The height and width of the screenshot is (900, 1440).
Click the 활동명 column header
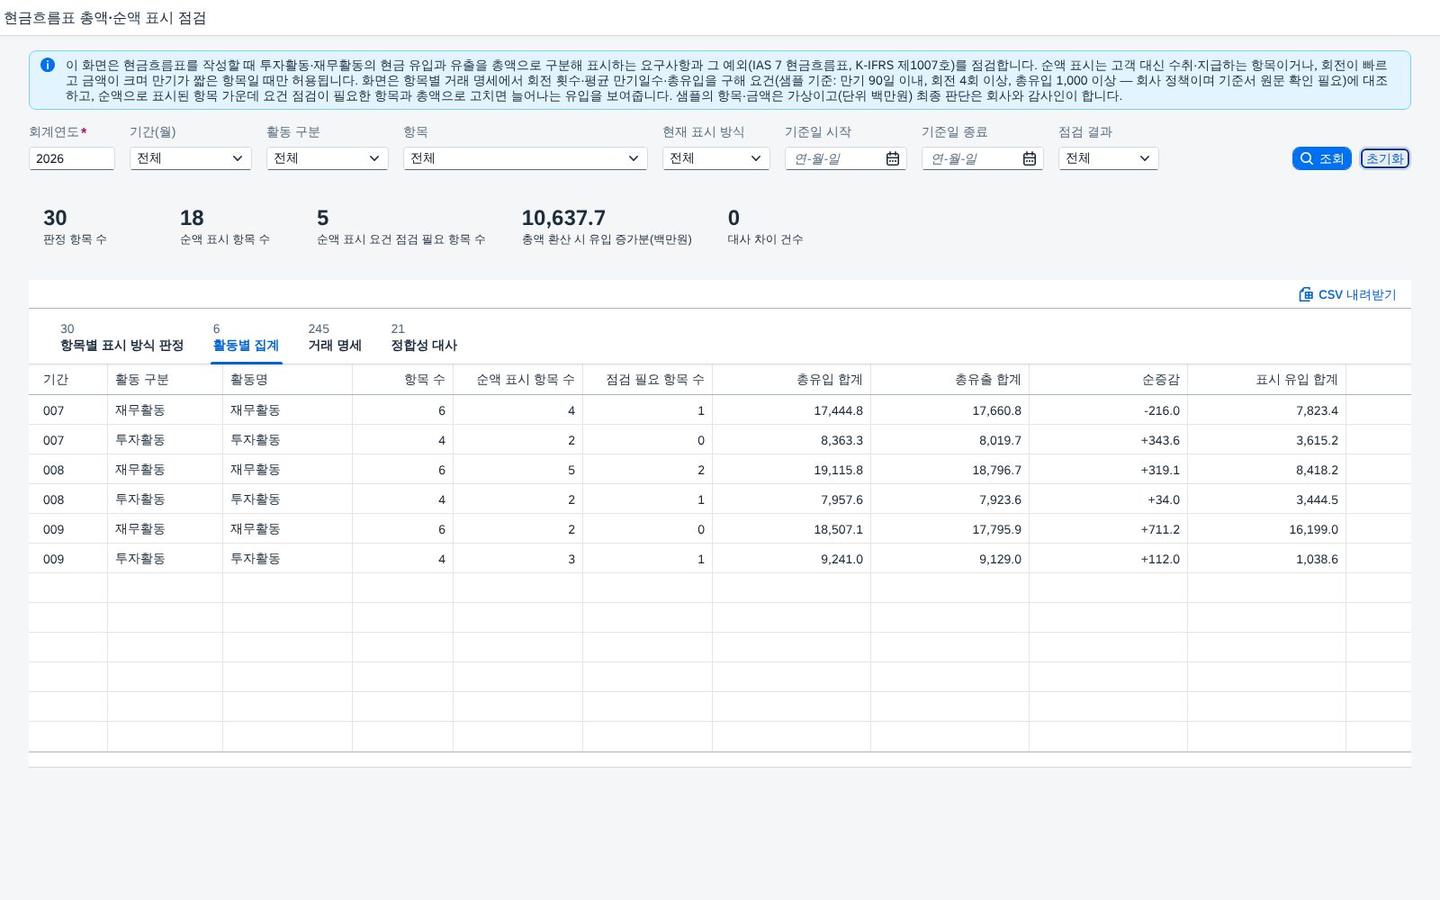tap(287, 380)
